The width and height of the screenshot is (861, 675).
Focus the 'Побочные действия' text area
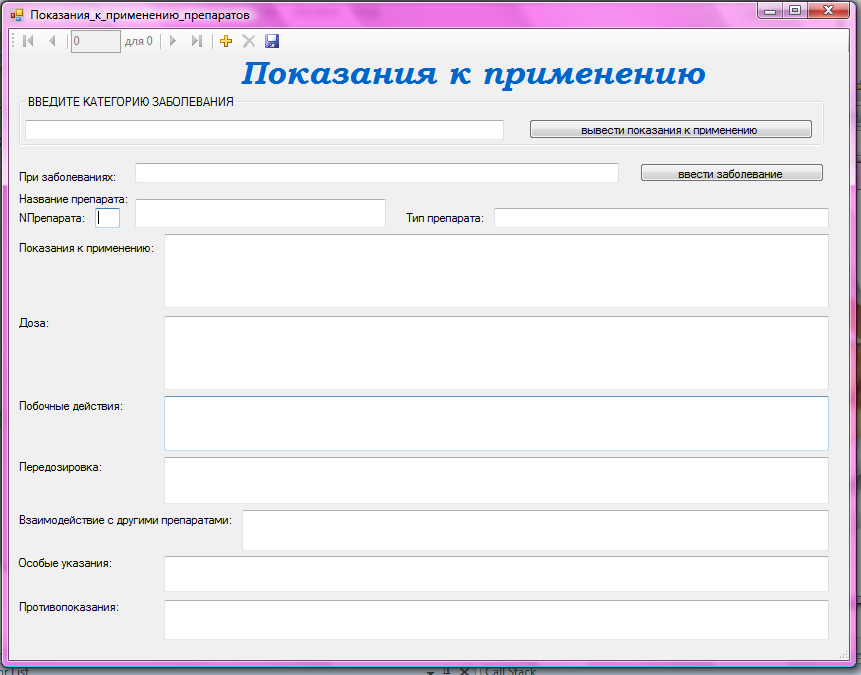[496, 423]
